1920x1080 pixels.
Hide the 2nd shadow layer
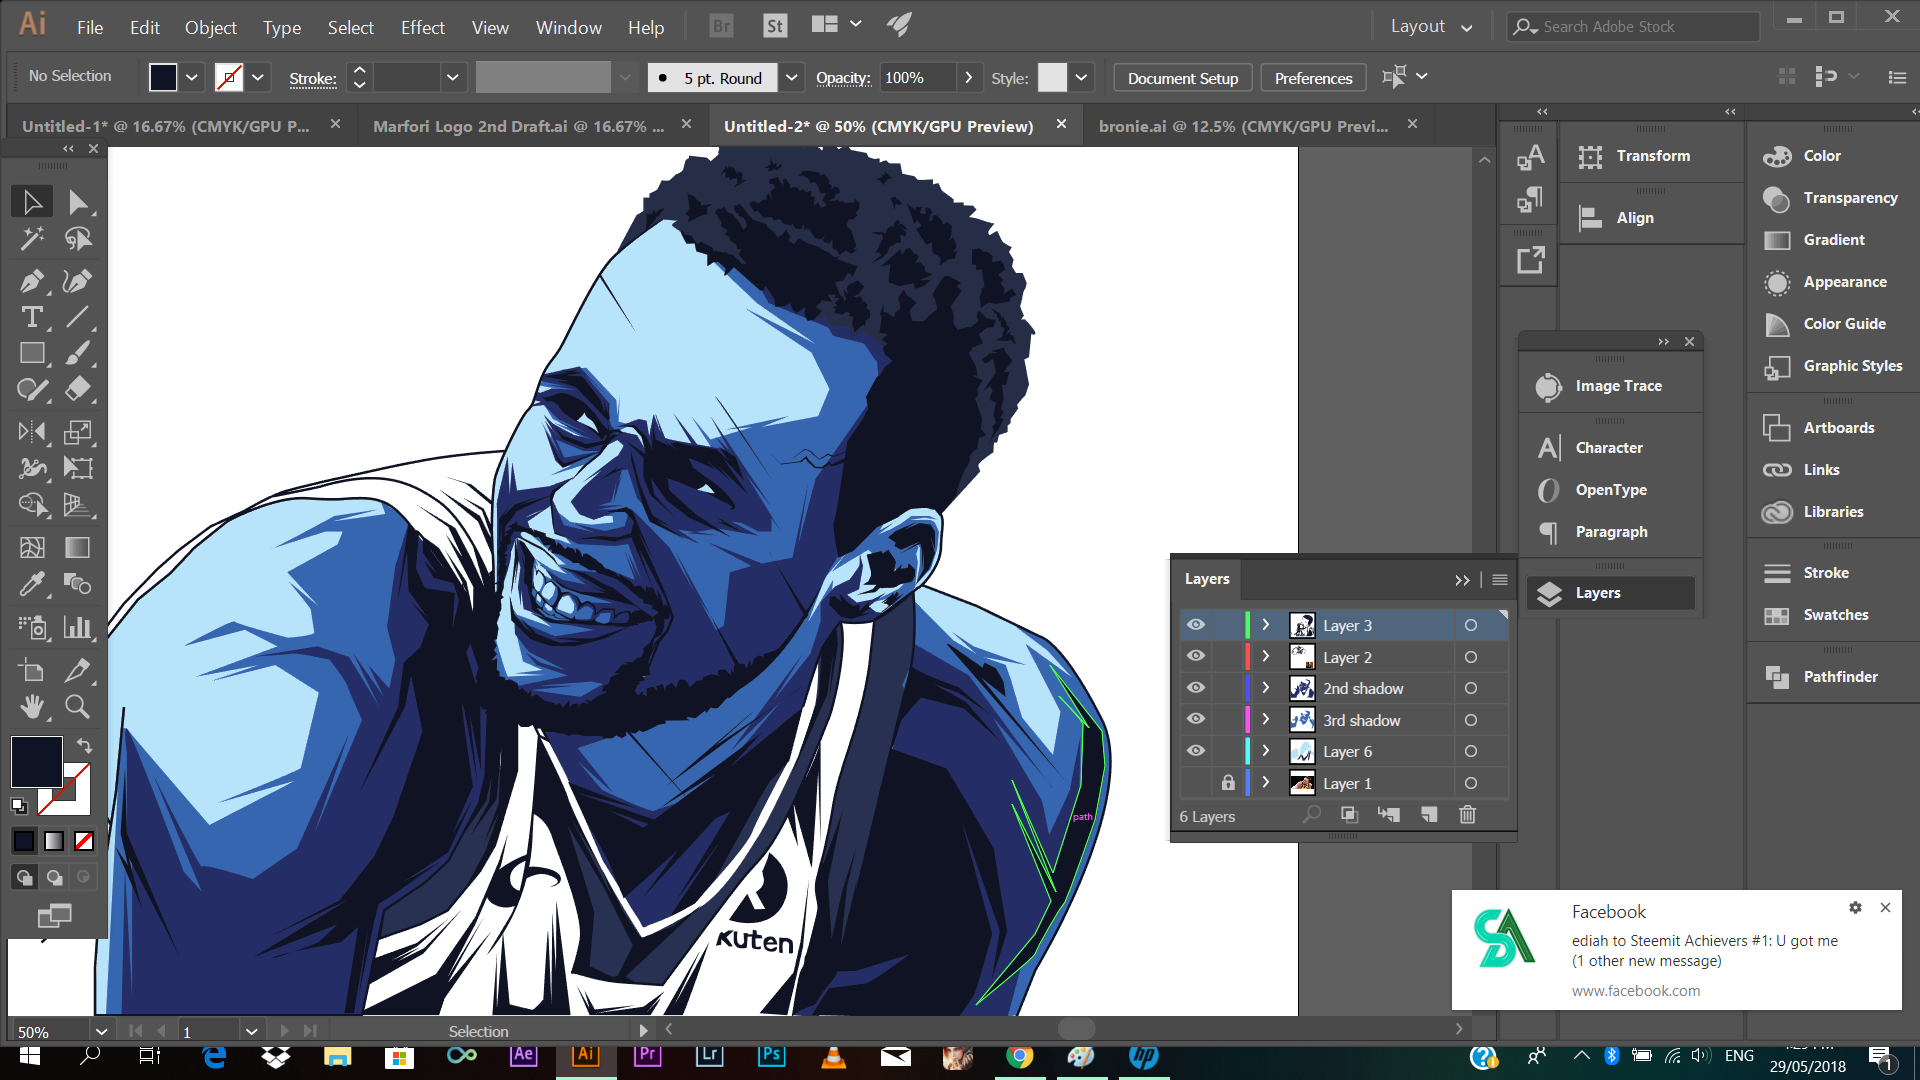click(x=1196, y=688)
